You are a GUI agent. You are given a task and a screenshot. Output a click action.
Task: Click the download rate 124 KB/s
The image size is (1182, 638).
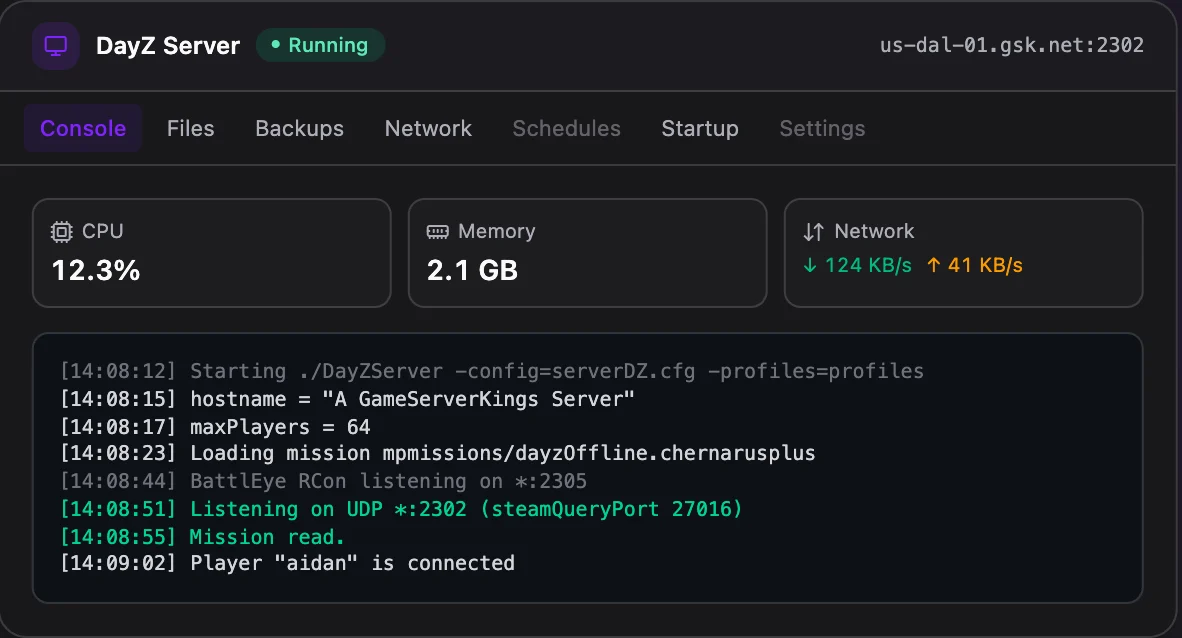coord(868,265)
